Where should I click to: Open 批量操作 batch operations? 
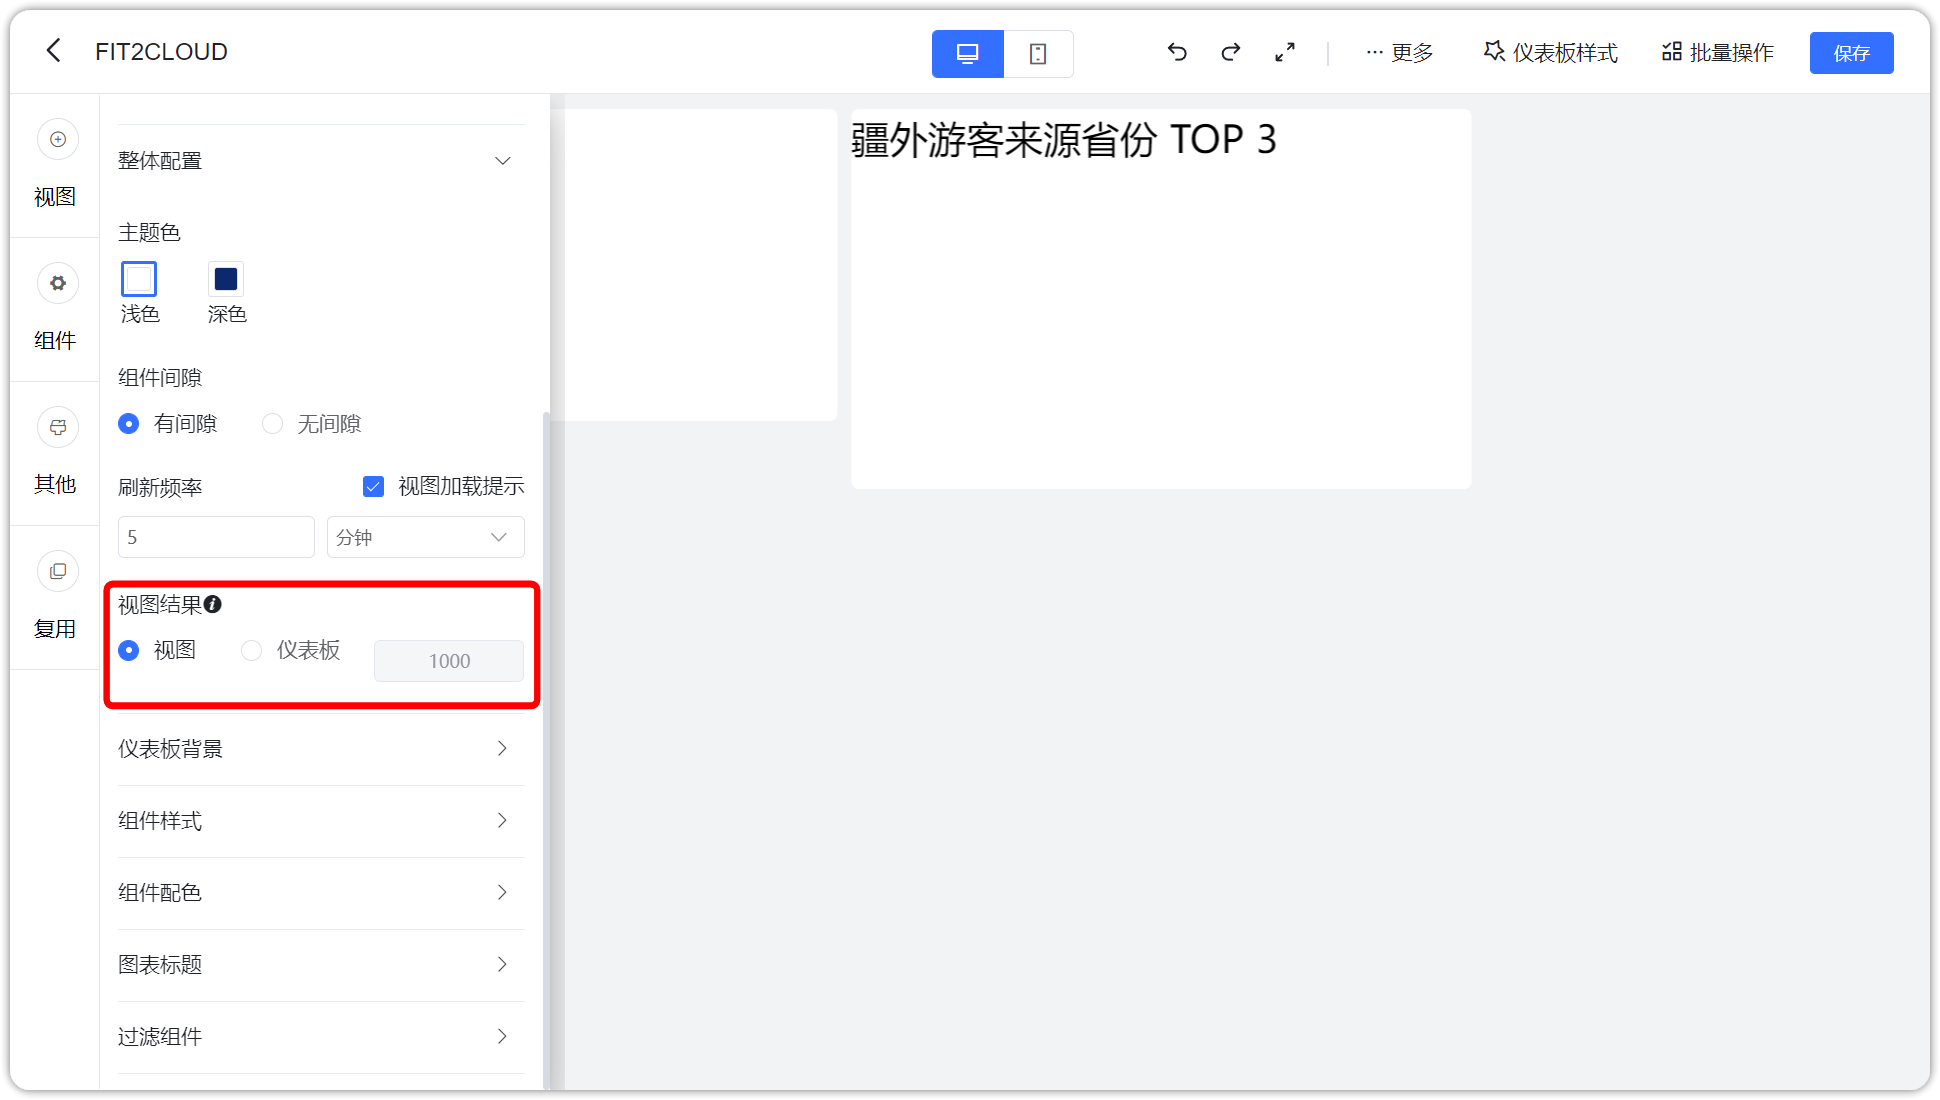tap(1718, 52)
